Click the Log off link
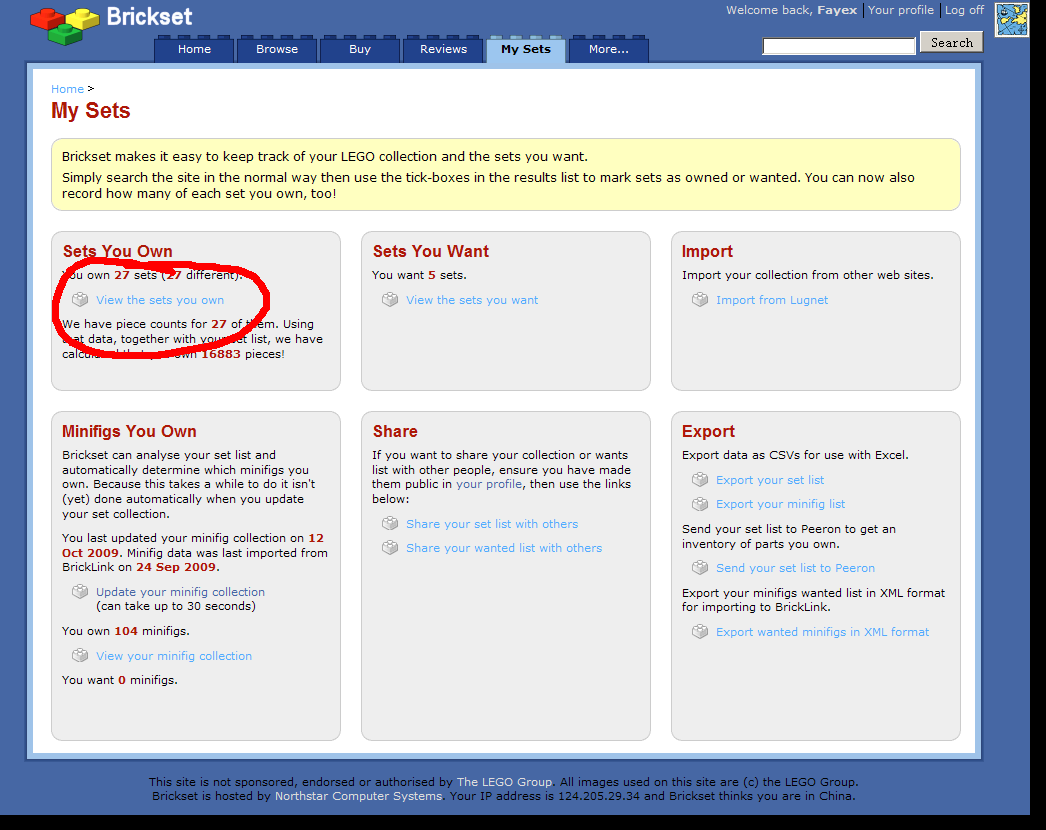The height and width of the screenshot is (830, 1046). [x=964, y=10]
